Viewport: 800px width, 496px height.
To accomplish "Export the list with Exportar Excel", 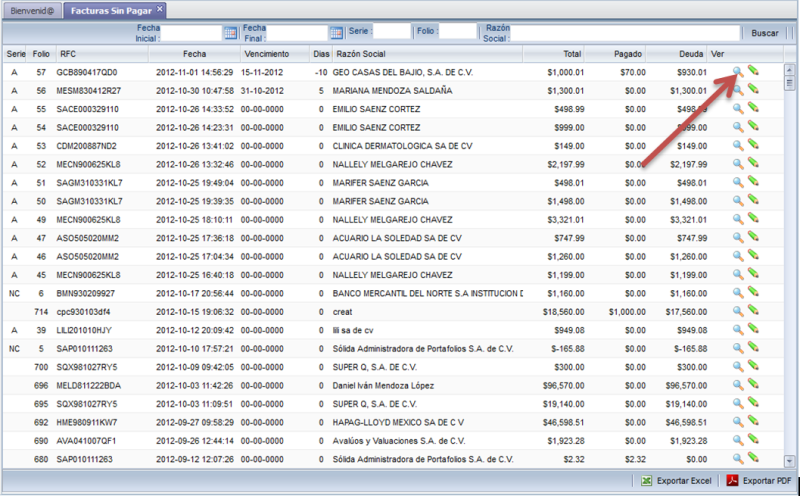I will 677,481.
